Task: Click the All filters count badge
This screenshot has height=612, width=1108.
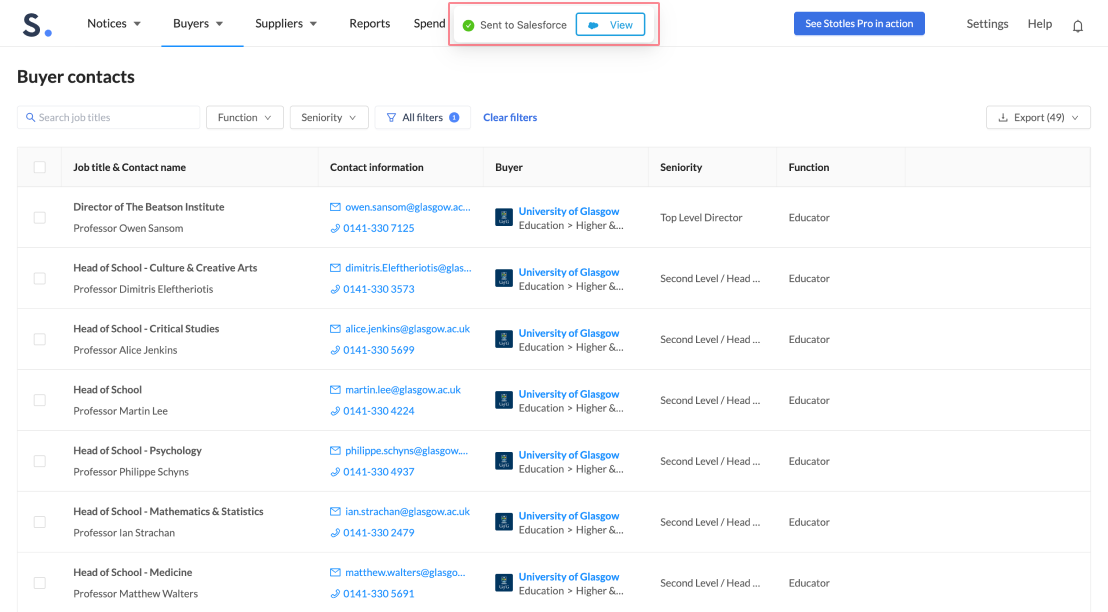Action: [454, 117]
